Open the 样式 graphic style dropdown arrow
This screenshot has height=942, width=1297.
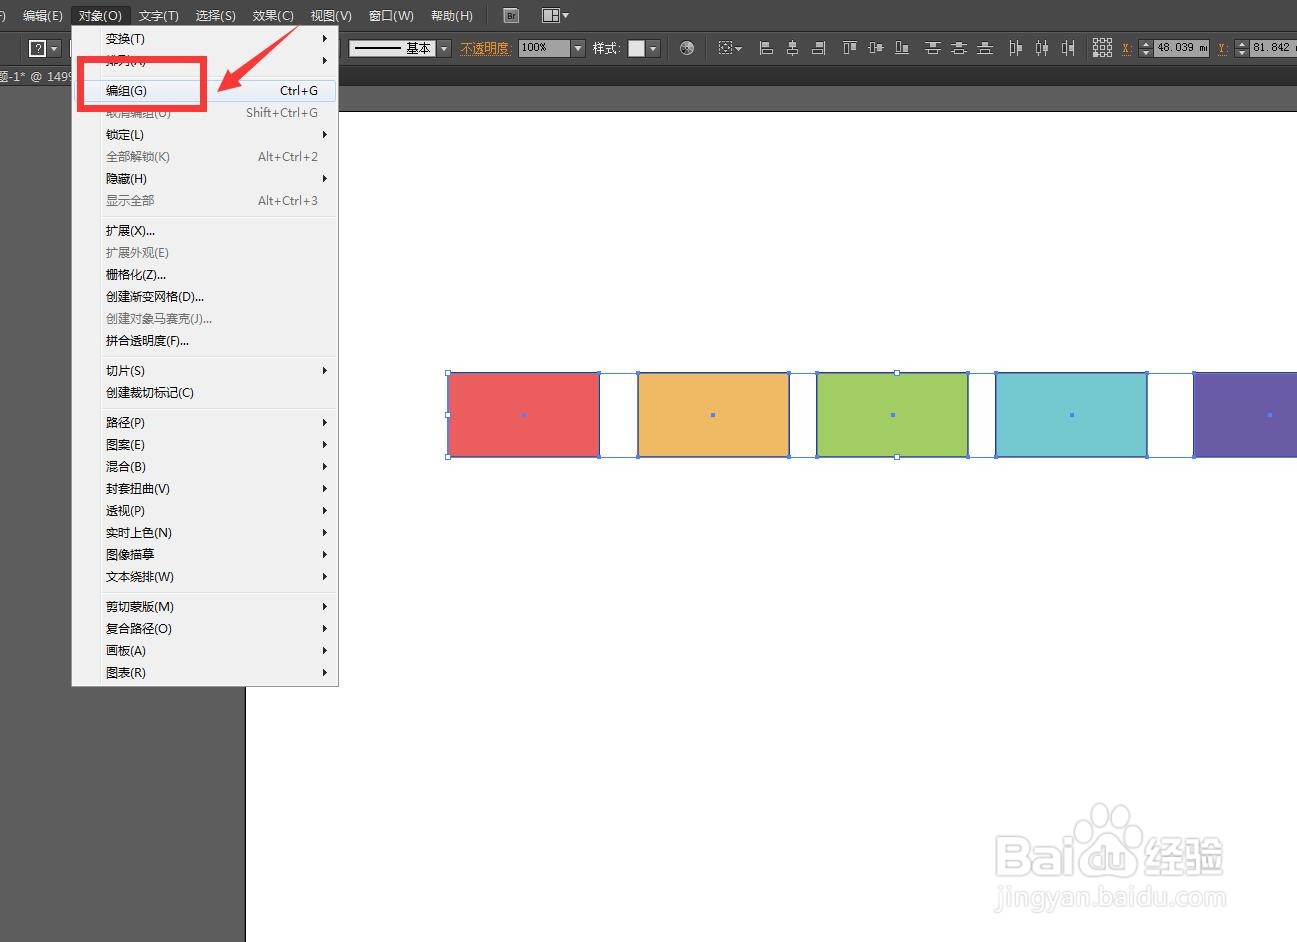click(x=653, y=48)
